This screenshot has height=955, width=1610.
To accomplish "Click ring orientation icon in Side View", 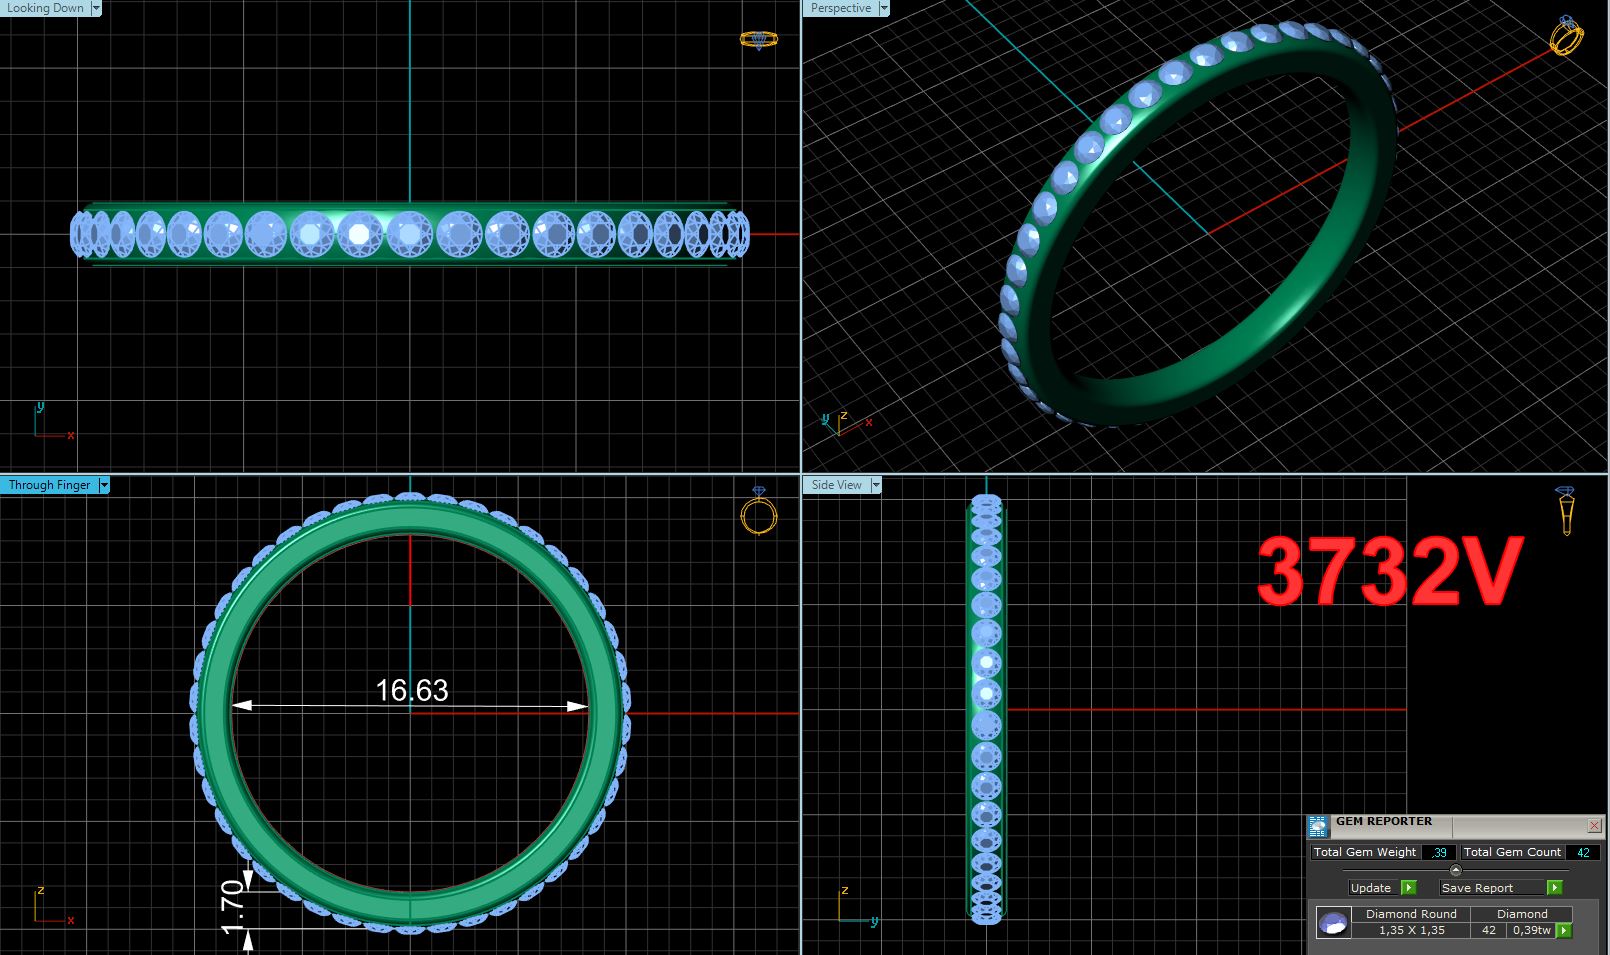I will [x=1565, y=510].
